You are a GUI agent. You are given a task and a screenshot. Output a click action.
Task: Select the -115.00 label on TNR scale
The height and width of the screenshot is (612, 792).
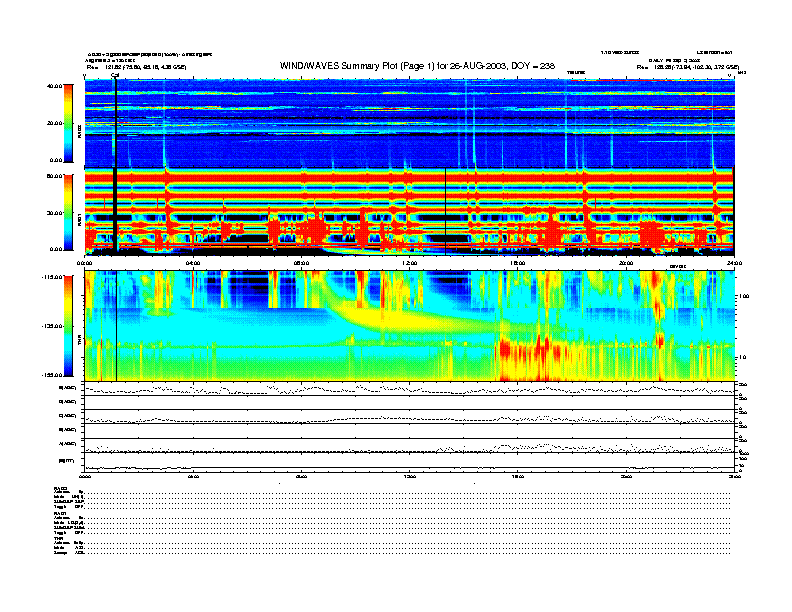point(53,277)
